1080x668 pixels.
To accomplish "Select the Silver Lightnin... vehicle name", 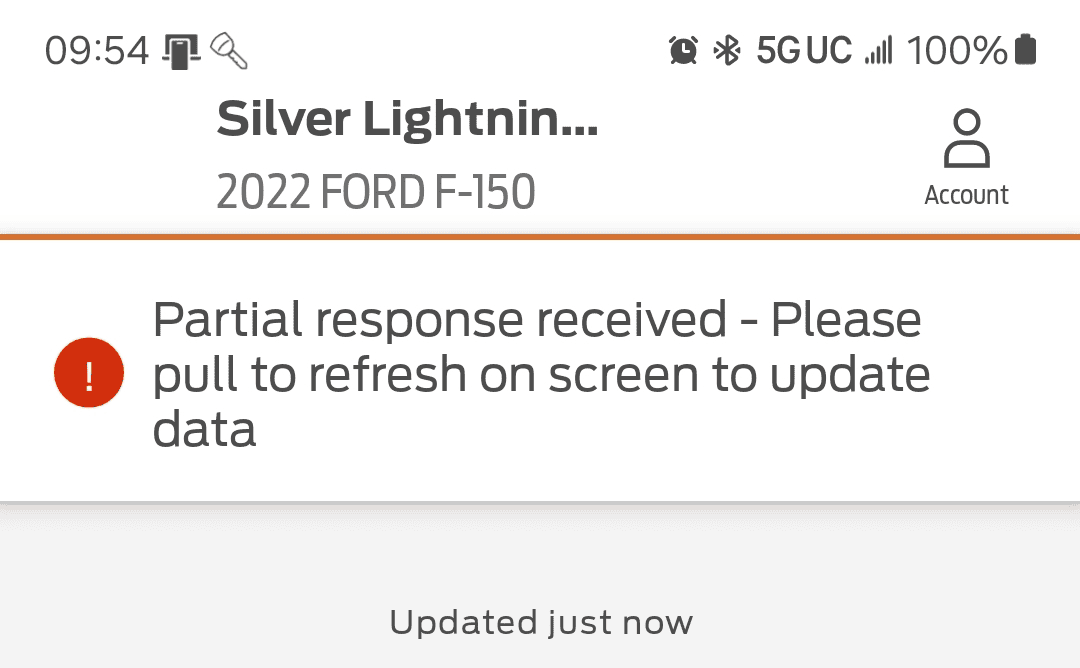I will coord(407,120).
